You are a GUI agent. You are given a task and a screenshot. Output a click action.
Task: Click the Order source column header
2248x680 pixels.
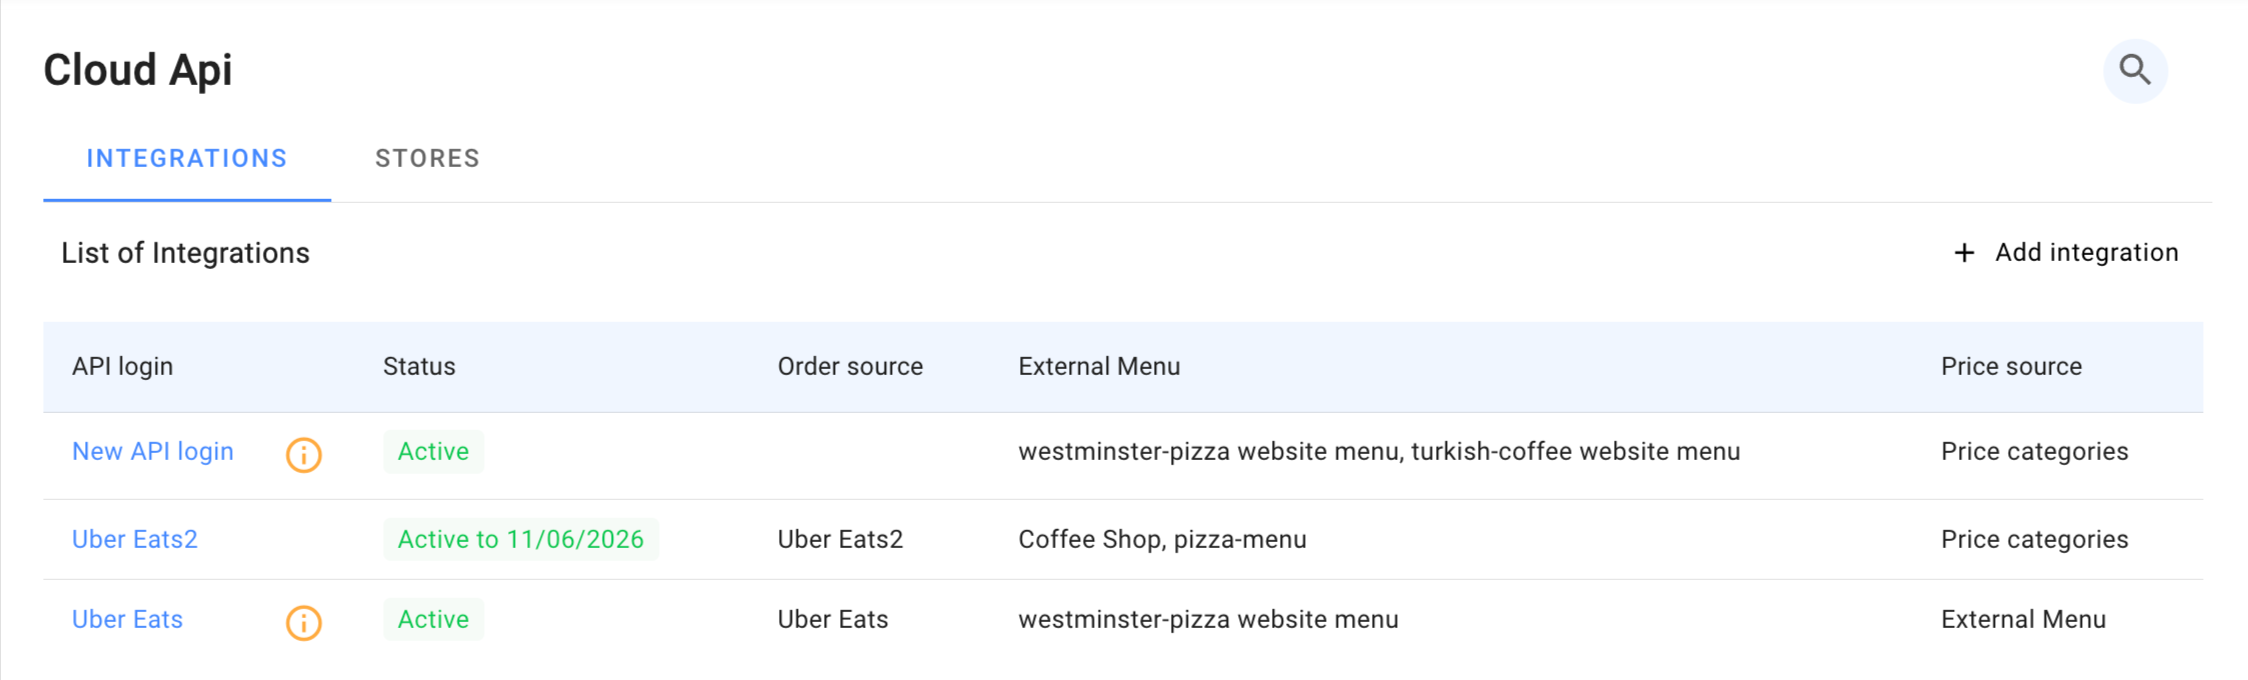pos(850,367)
